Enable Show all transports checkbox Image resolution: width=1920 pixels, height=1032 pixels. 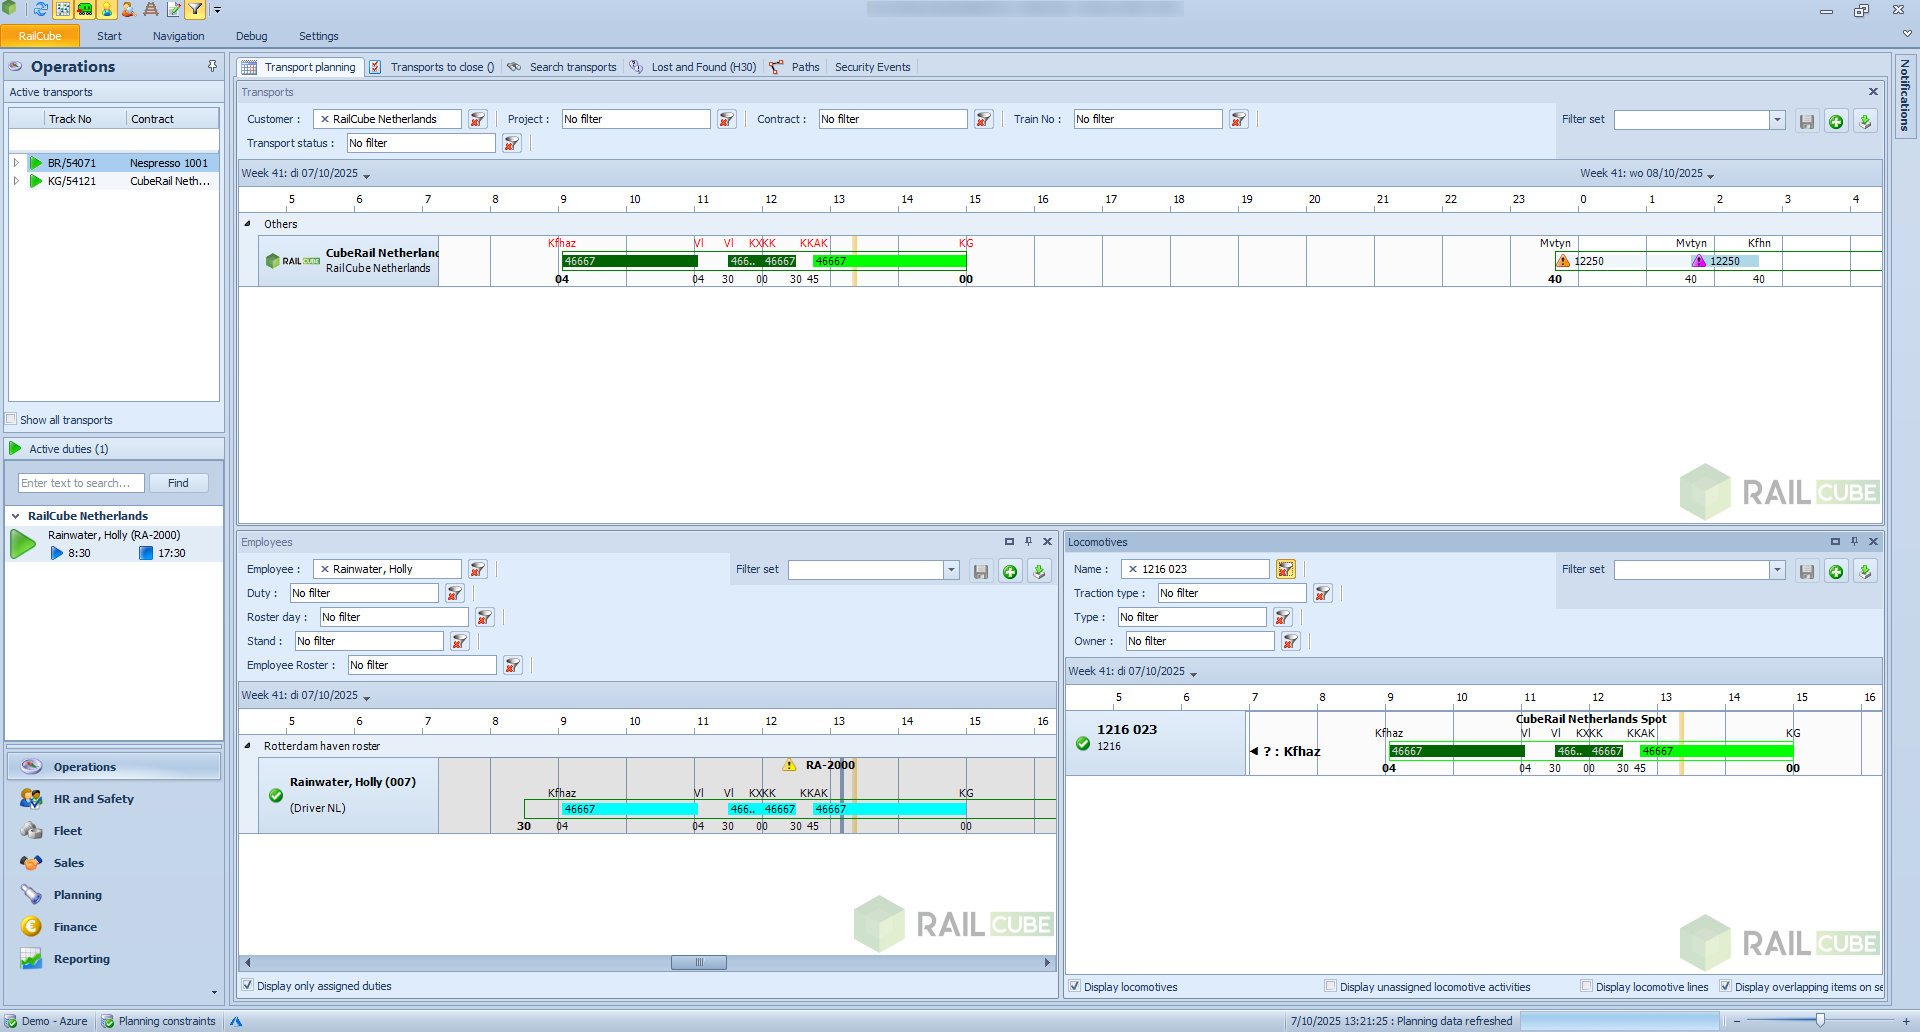[x=12, y=420]
